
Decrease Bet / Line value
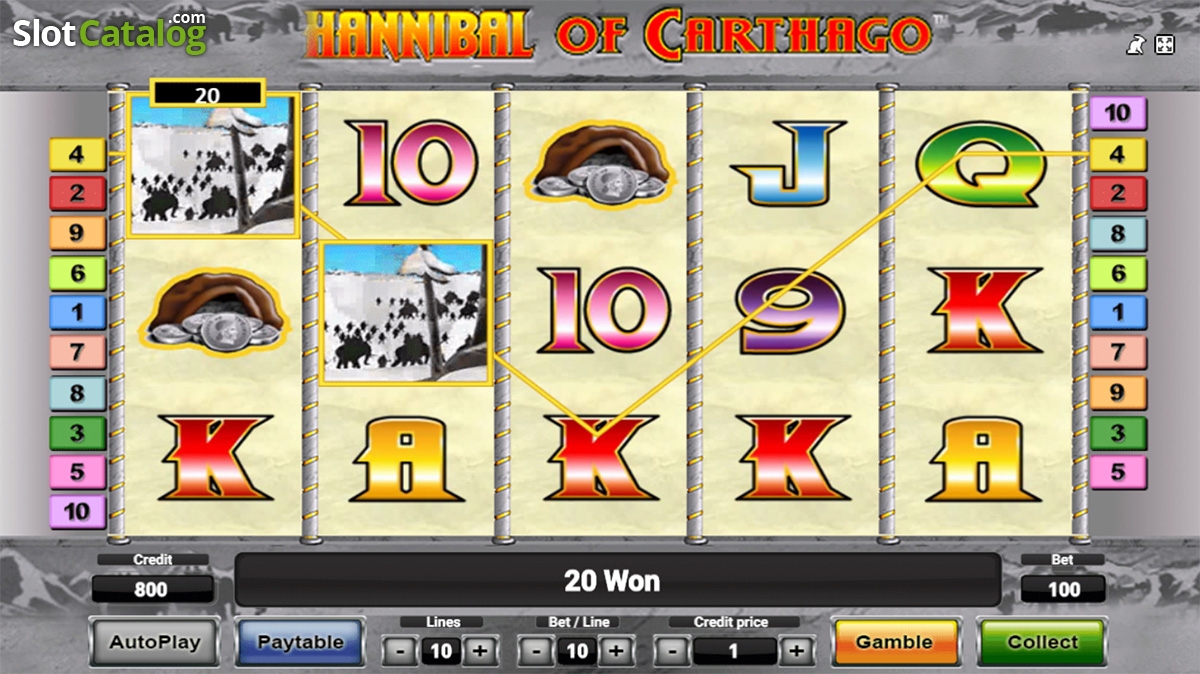(536, 652)
